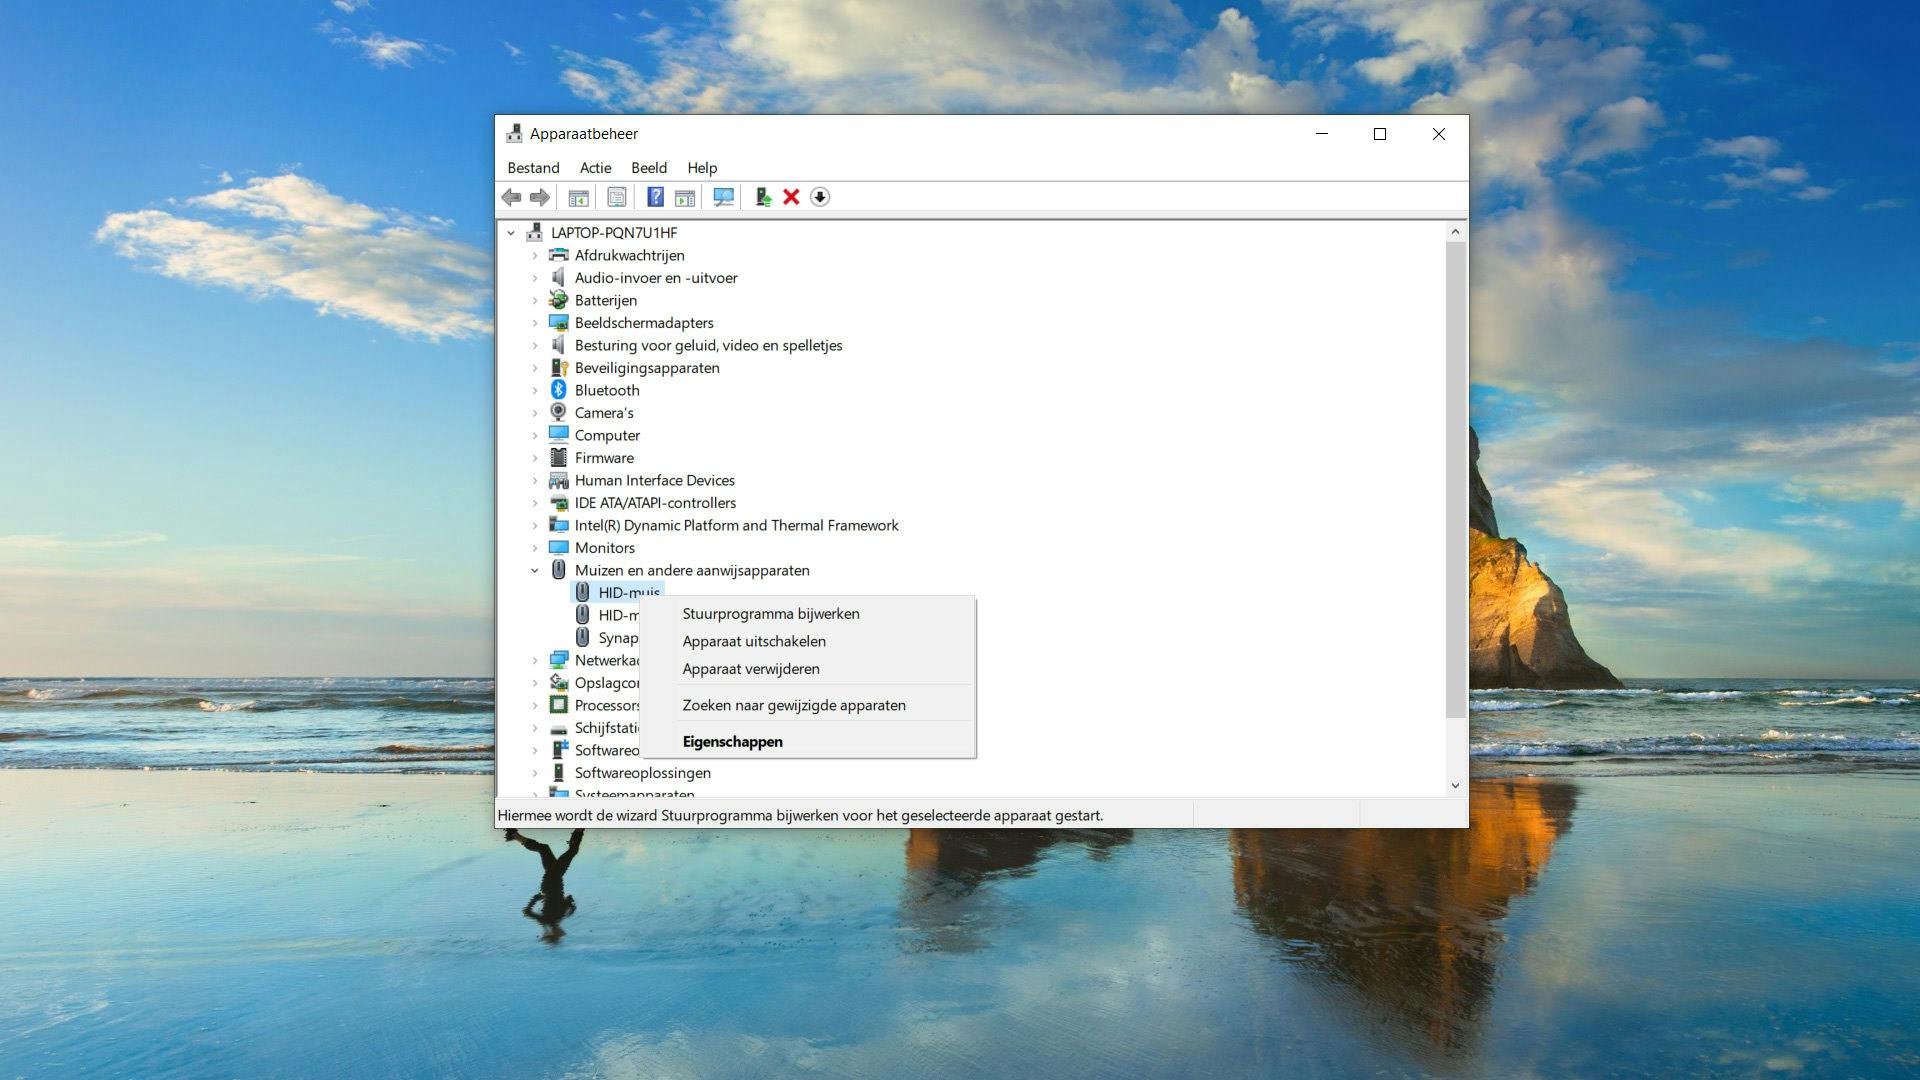The image size is (1920, 1080).
Task: Toggle the action pane toolbar icon
Action: 685,197
